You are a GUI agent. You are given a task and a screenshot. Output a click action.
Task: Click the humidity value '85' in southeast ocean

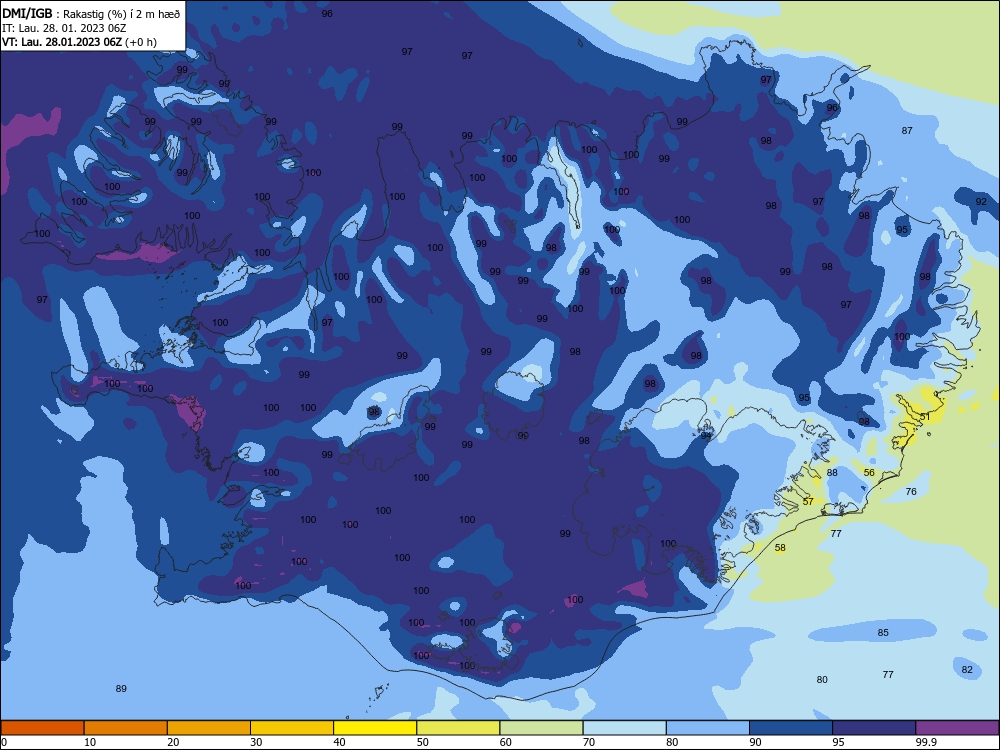(883, 633)
